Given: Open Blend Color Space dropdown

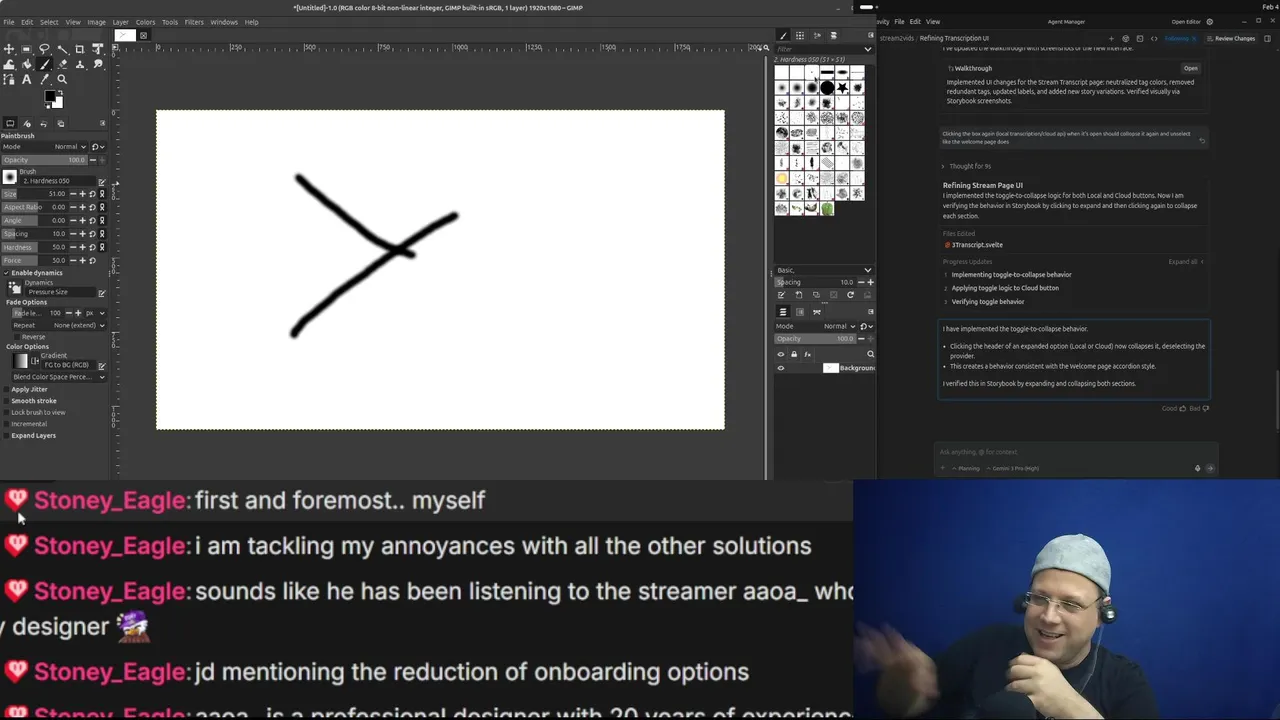Looking at the screenshot, I should [x=59, y=377].
